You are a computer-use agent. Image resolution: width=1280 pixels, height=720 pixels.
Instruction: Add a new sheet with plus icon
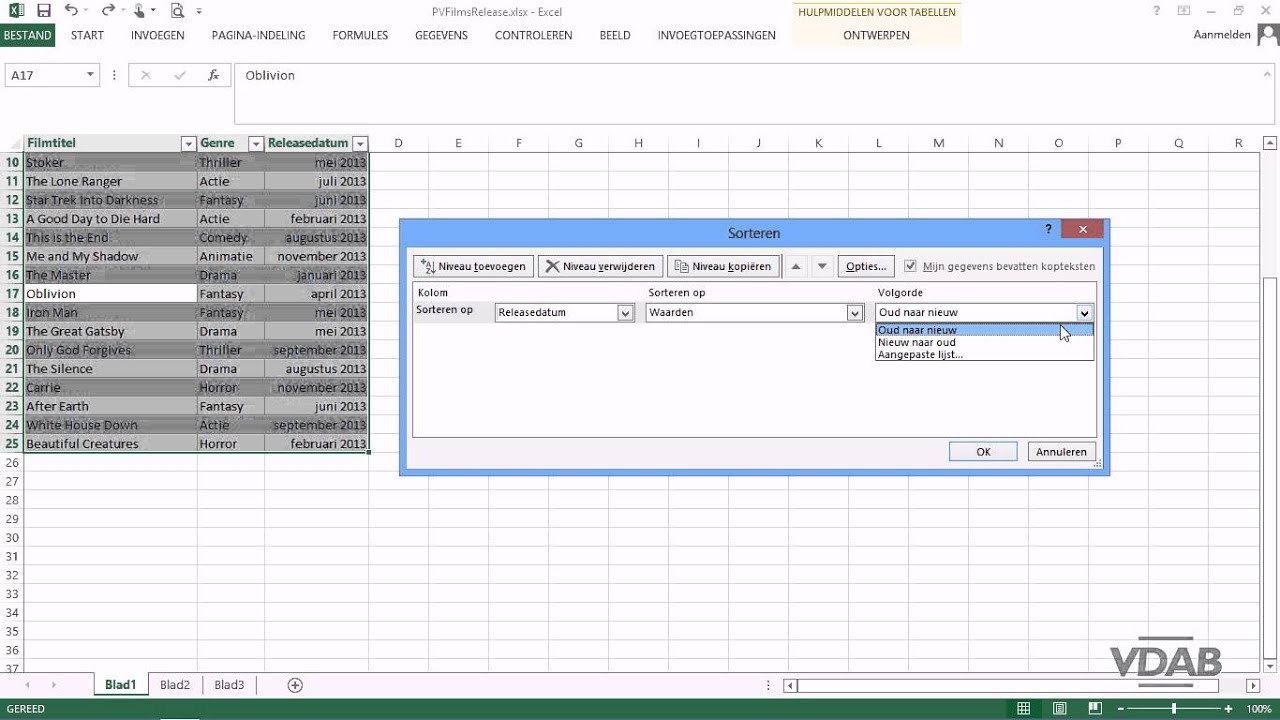[295, 685]
